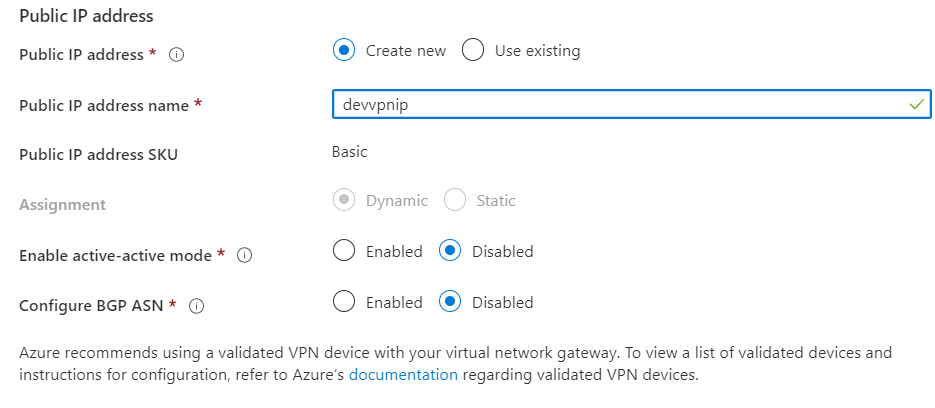Select Static assignment radio button

point(455,200)
